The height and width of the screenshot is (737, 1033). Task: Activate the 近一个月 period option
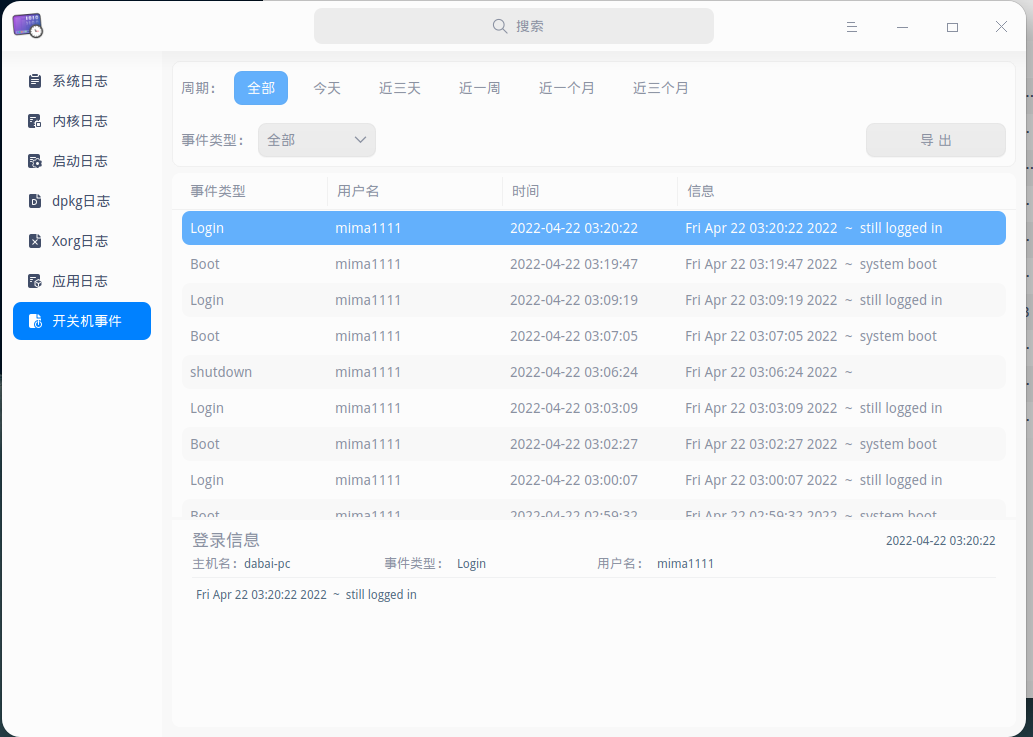tap(566, 88)
